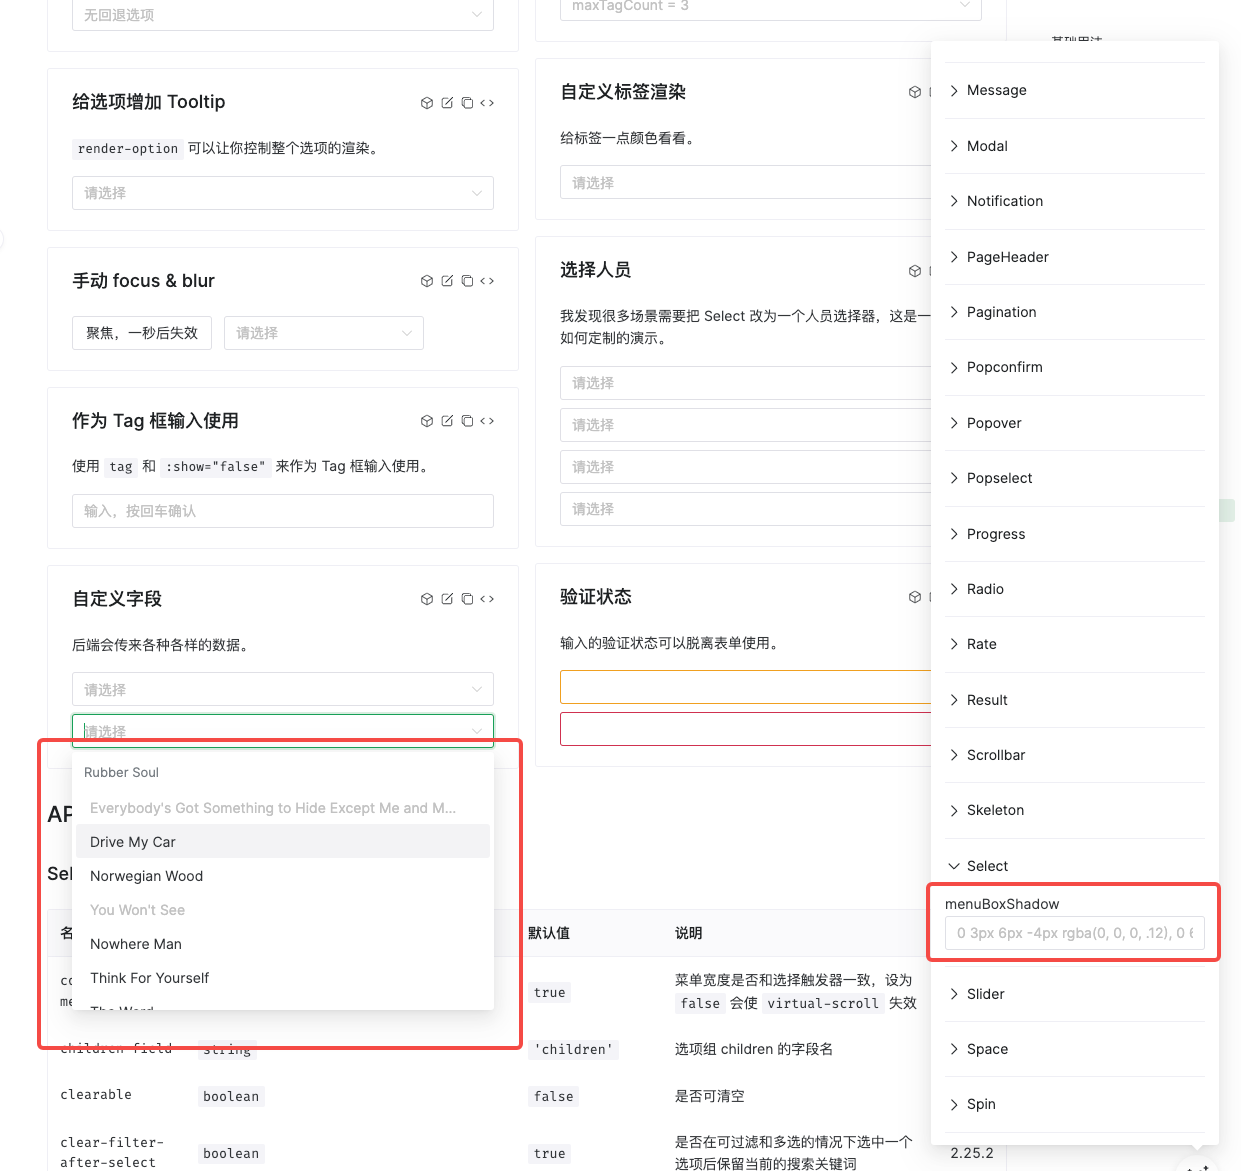Navigate to Pagination in the component sidebar

tap(1002, 312)
